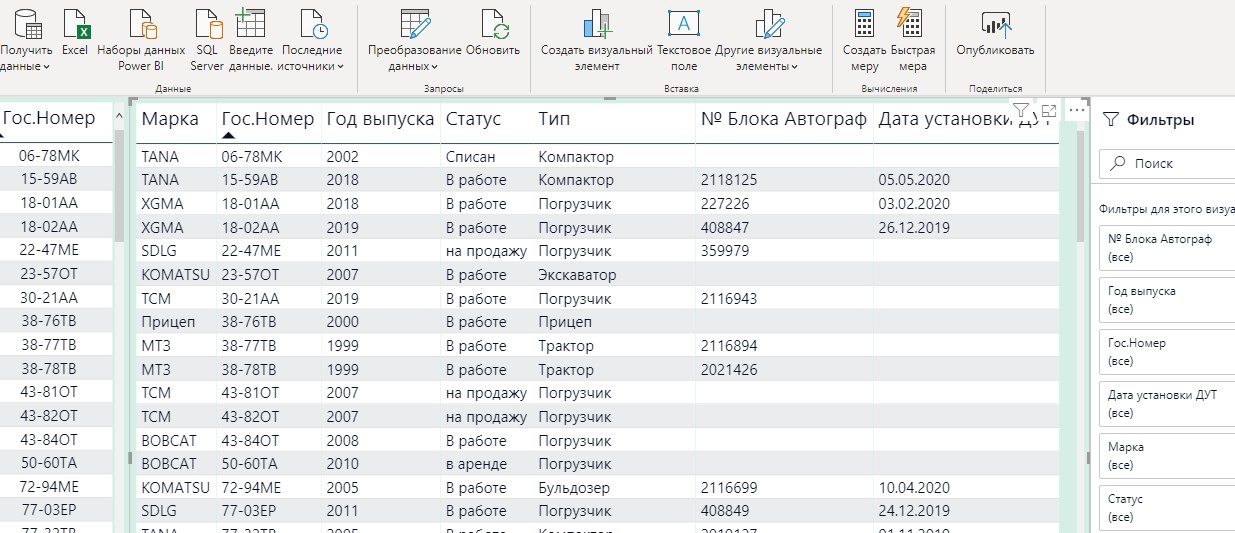
Task: Connect to SQL Server
Action: pos(207,38)
